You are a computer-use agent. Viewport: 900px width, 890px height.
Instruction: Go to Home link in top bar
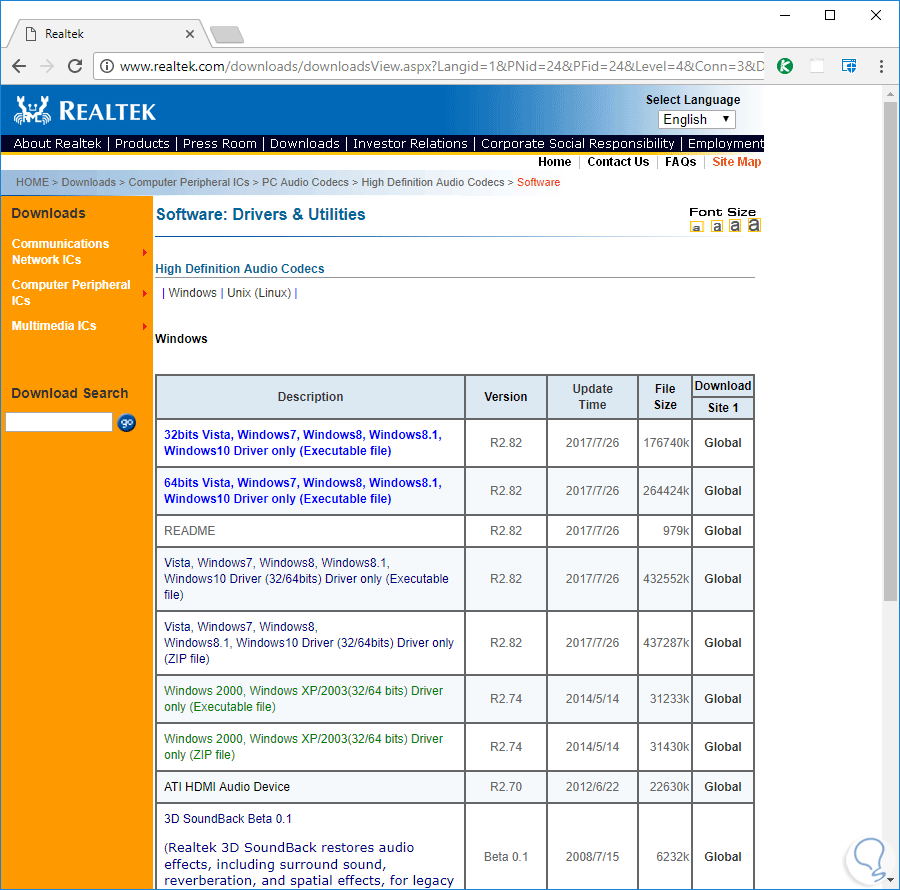click(554, 162)
